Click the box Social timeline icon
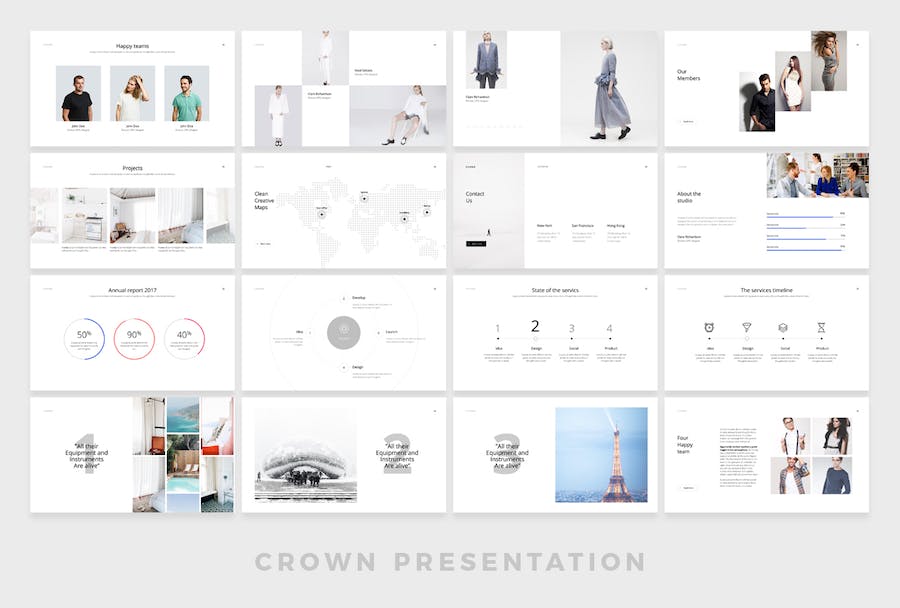This screenshot has width=900, height=608. coord(783,327)
